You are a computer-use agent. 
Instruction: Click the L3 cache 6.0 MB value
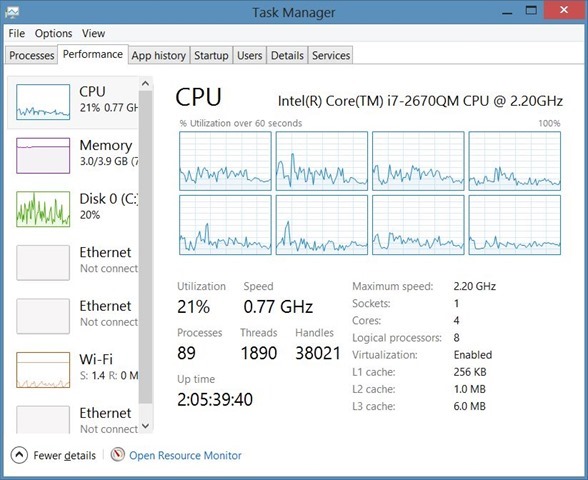tap(470, 406)
